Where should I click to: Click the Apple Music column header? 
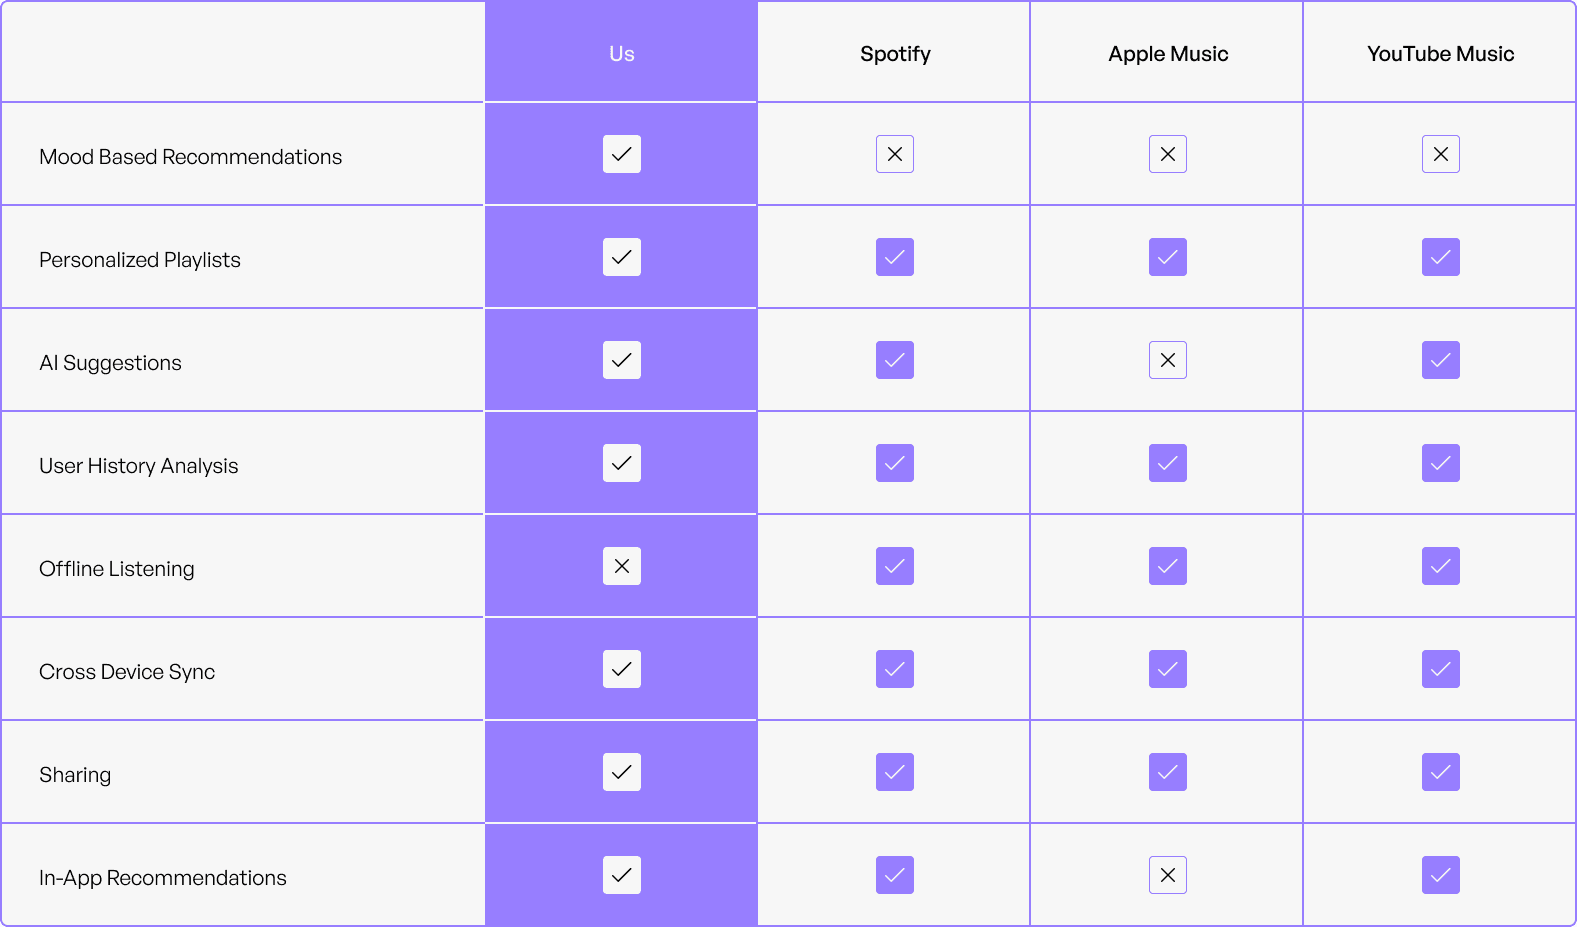(1168, 54)
